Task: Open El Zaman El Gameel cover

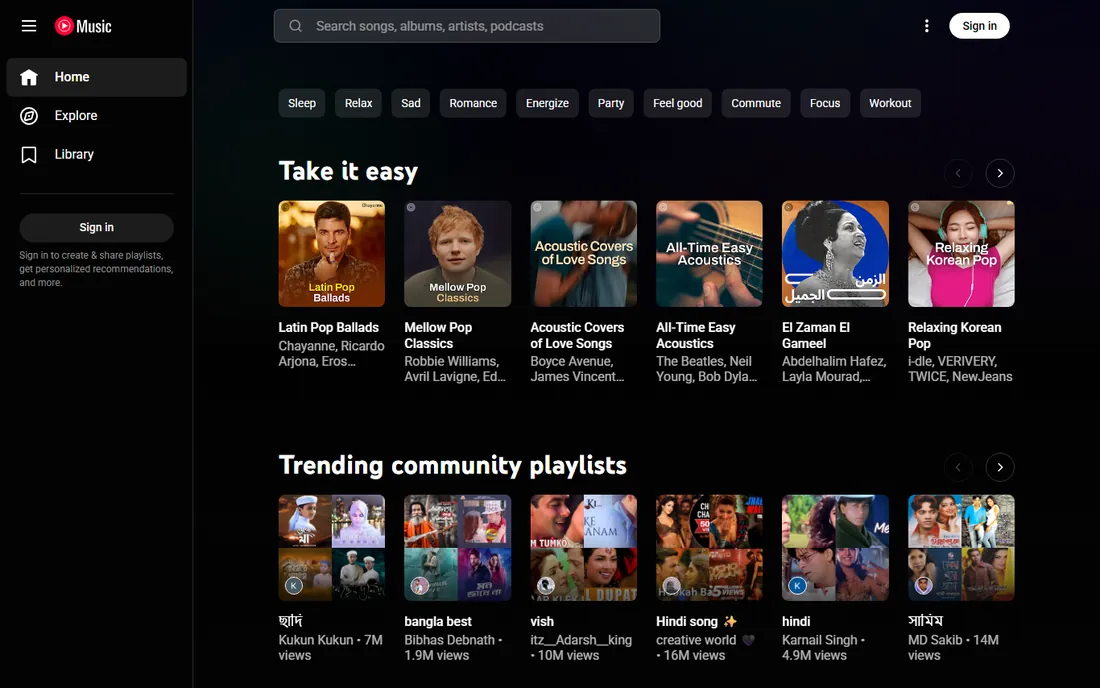Action: (836, 254)
